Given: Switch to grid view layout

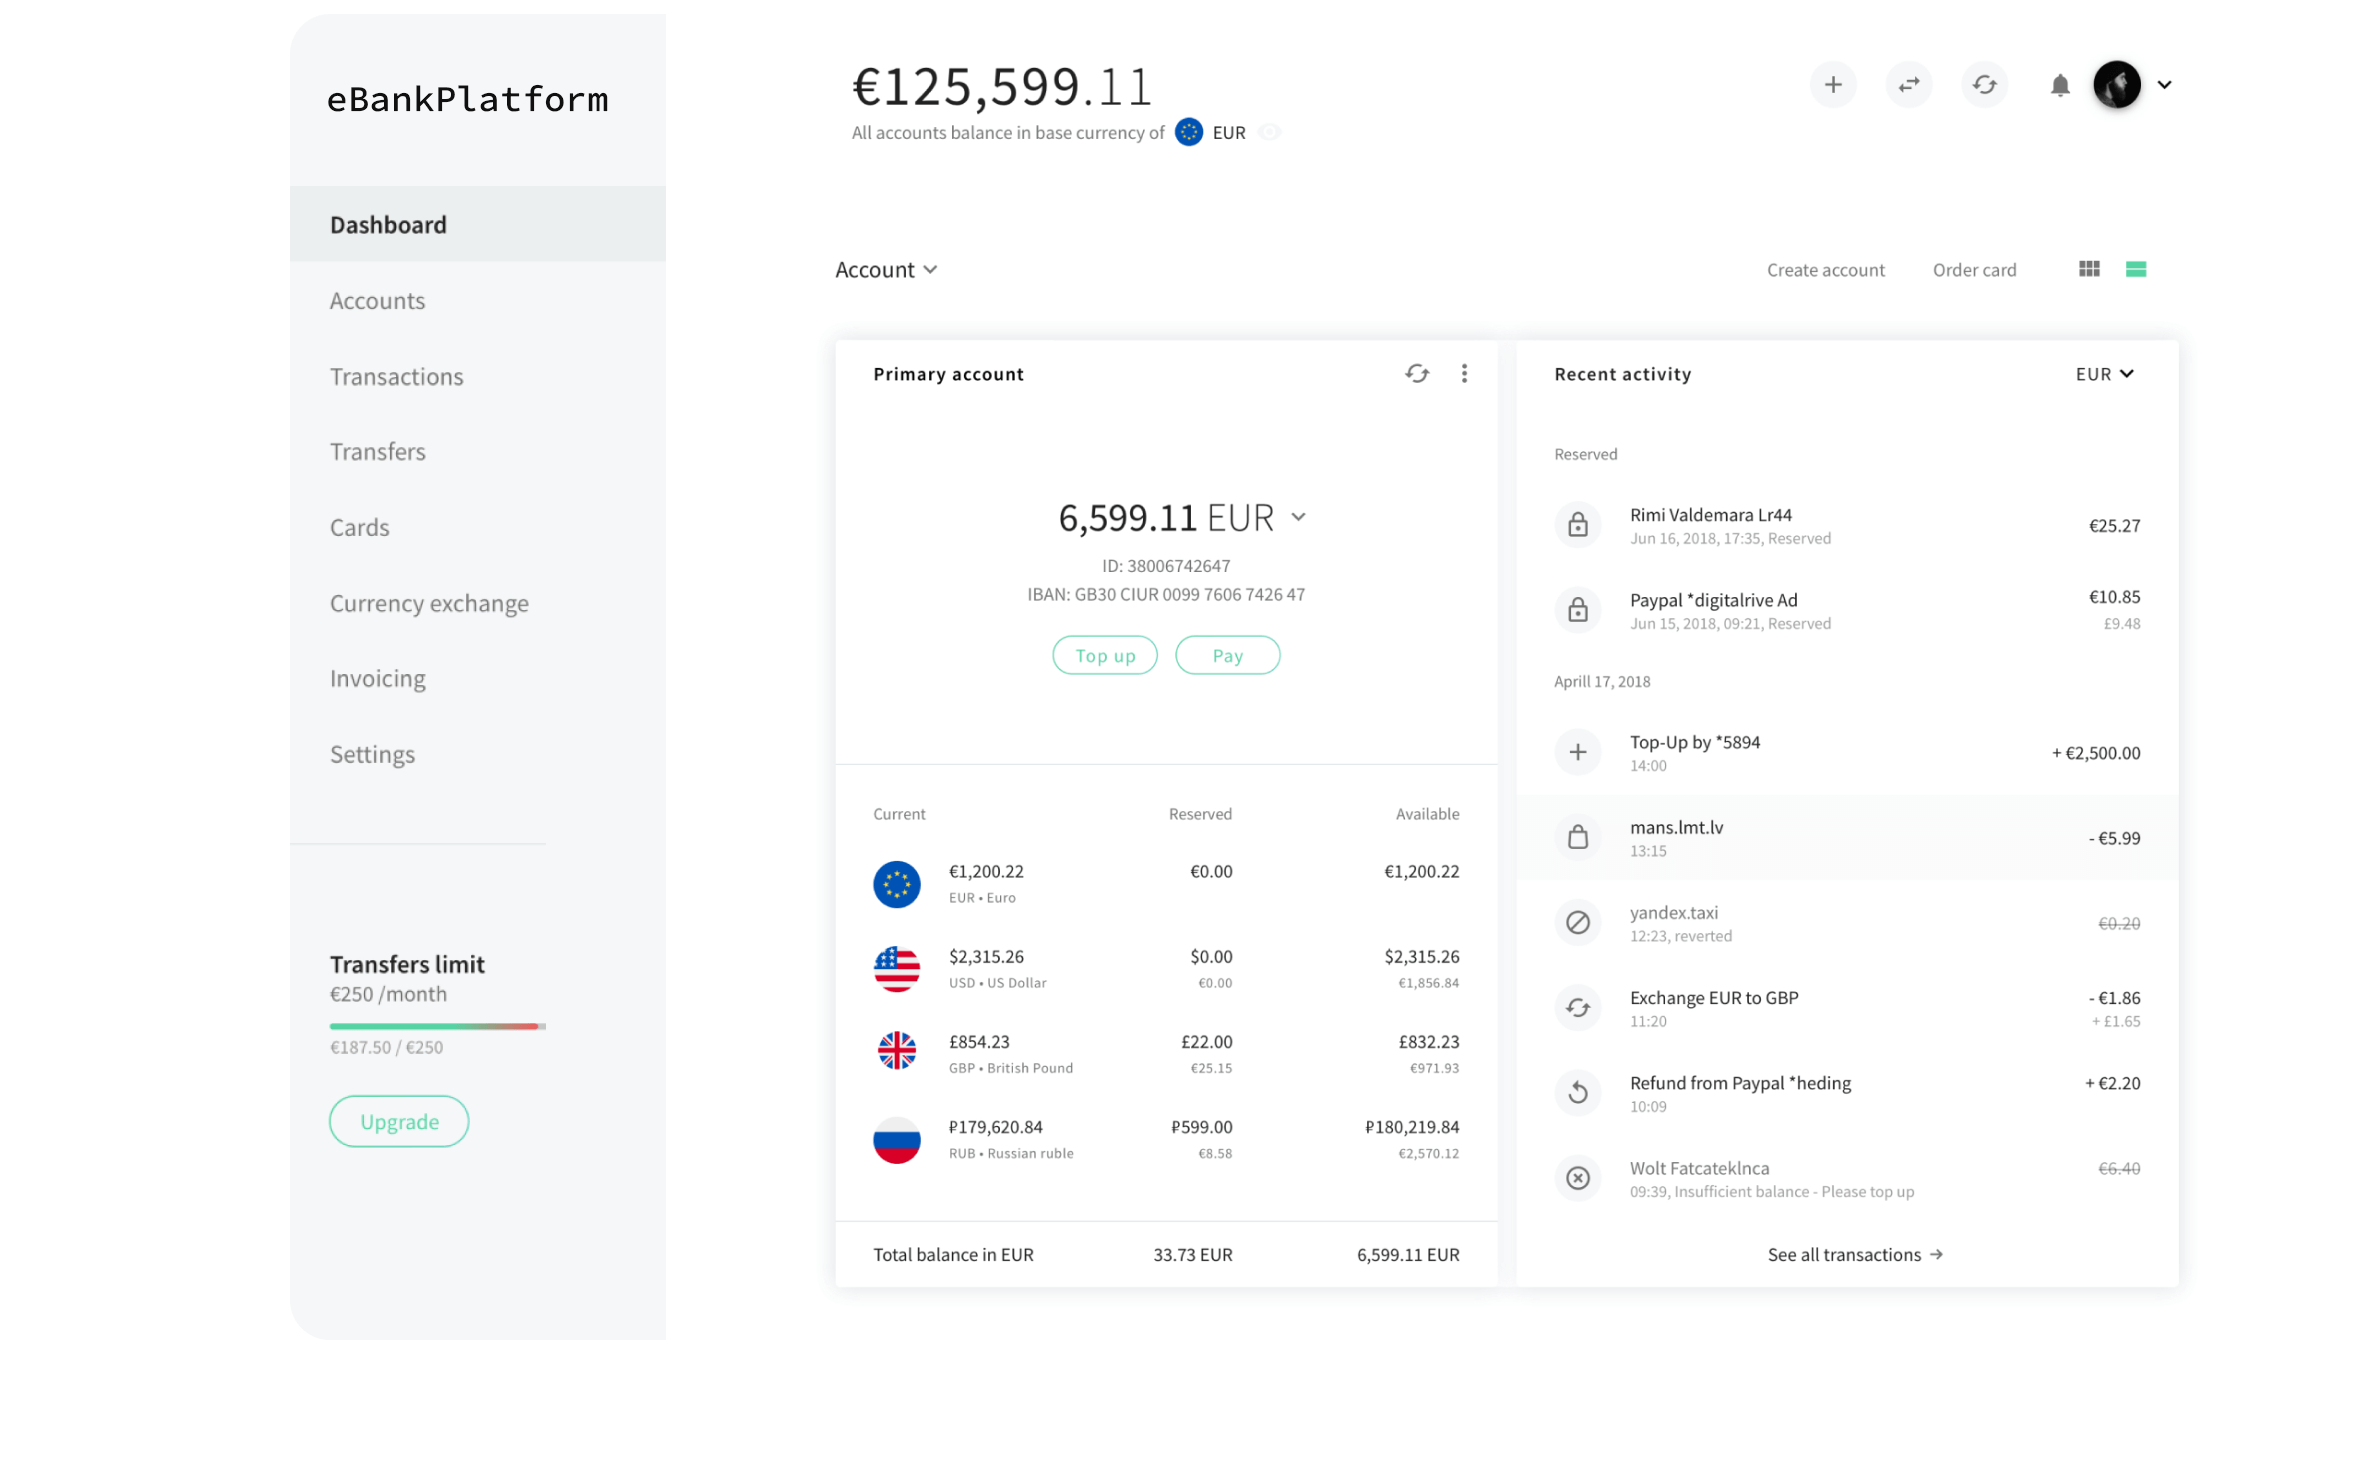Looking at the screenshot, I should [2088, 269].
